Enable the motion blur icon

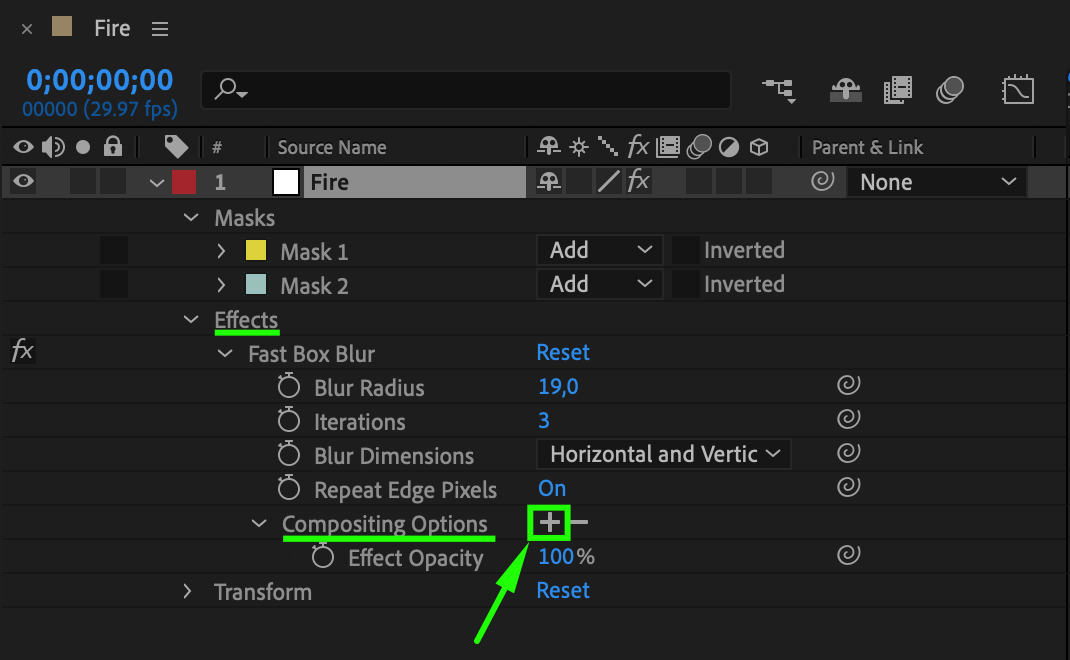pos(950,91)
